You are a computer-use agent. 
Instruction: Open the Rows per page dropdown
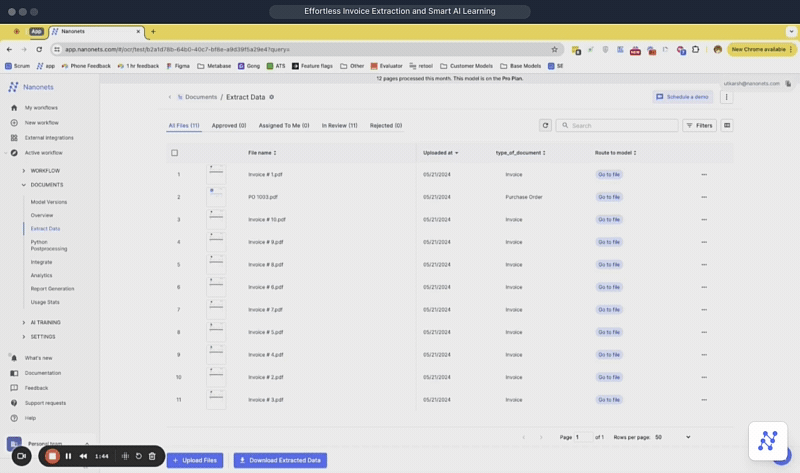click(674, 437)
